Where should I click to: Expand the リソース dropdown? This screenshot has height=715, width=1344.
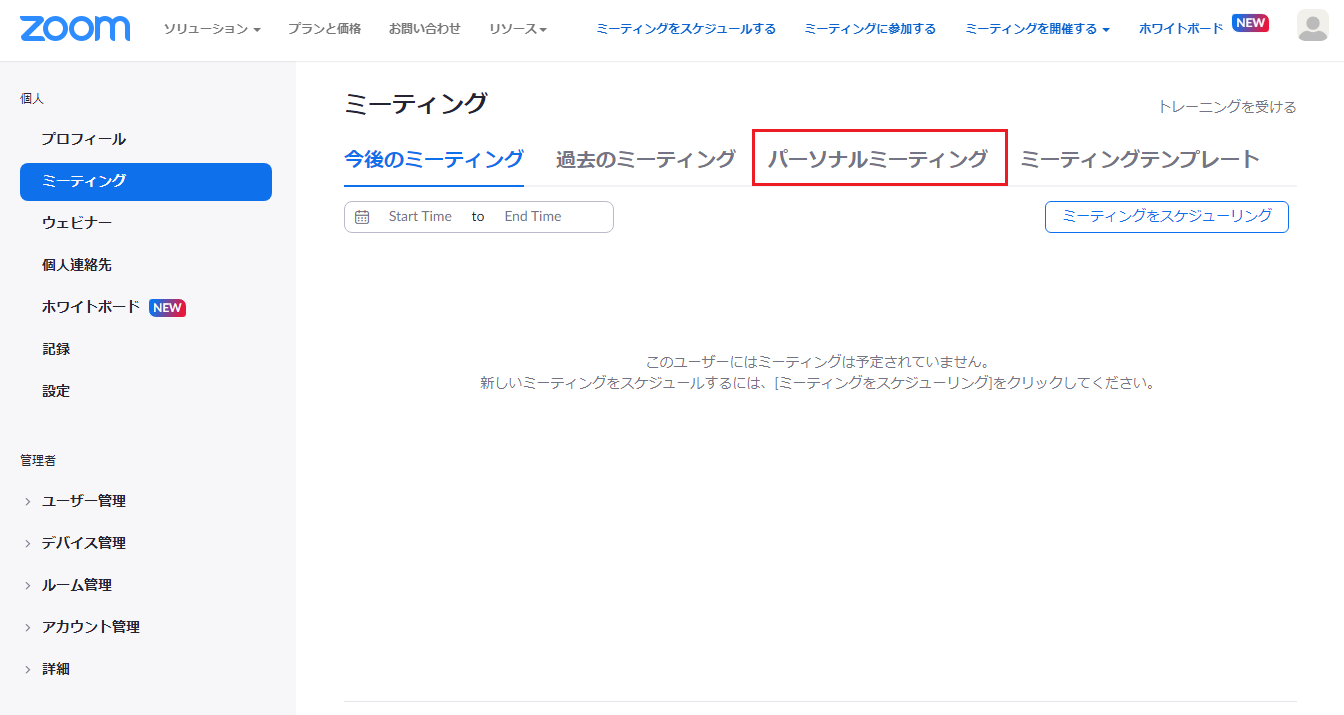click(x=518, y=29)
